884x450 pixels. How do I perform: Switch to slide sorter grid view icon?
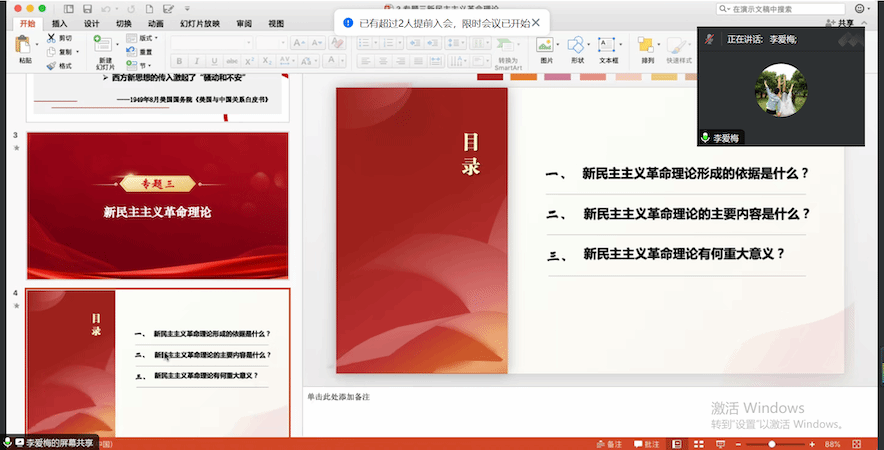point(698,443)
